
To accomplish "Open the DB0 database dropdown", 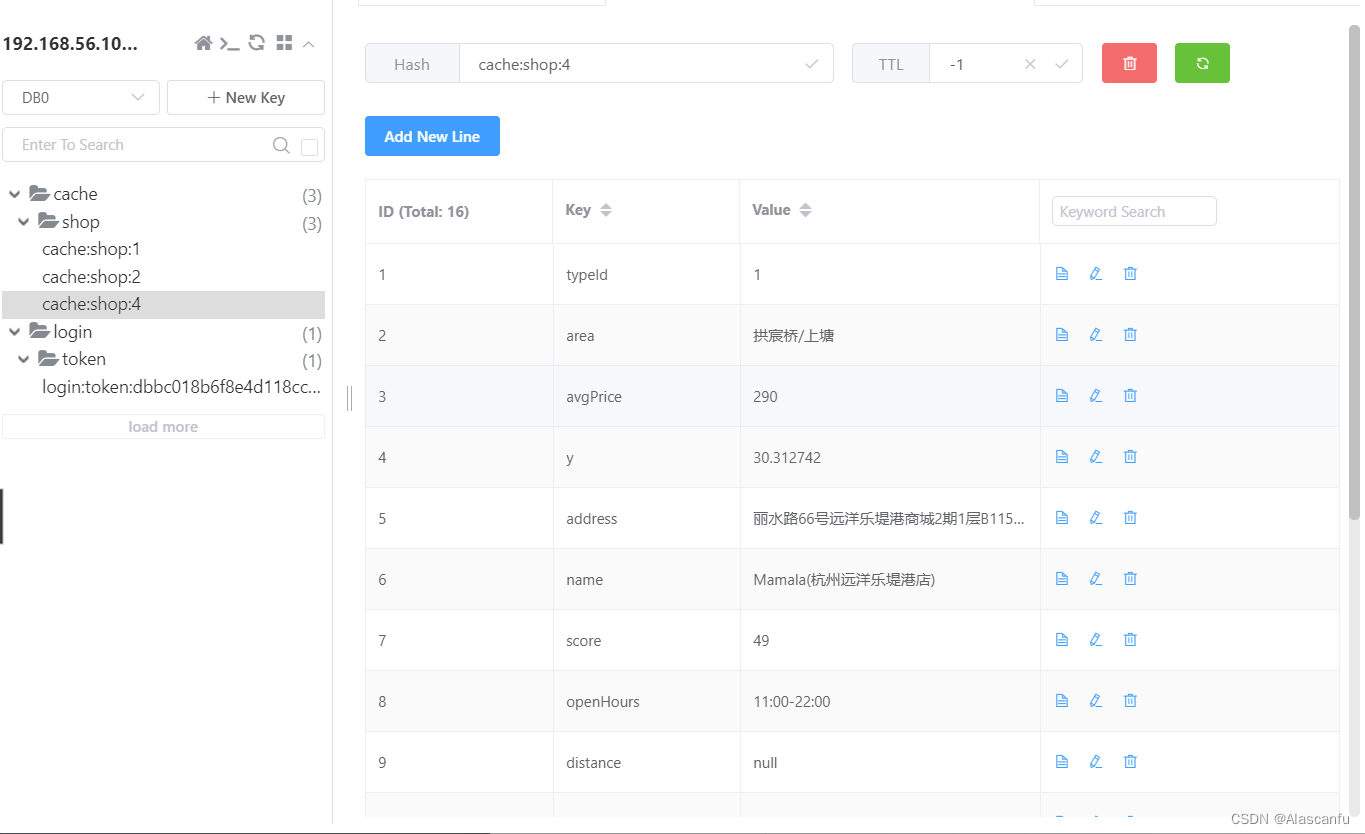I will (x=81, y=98).
